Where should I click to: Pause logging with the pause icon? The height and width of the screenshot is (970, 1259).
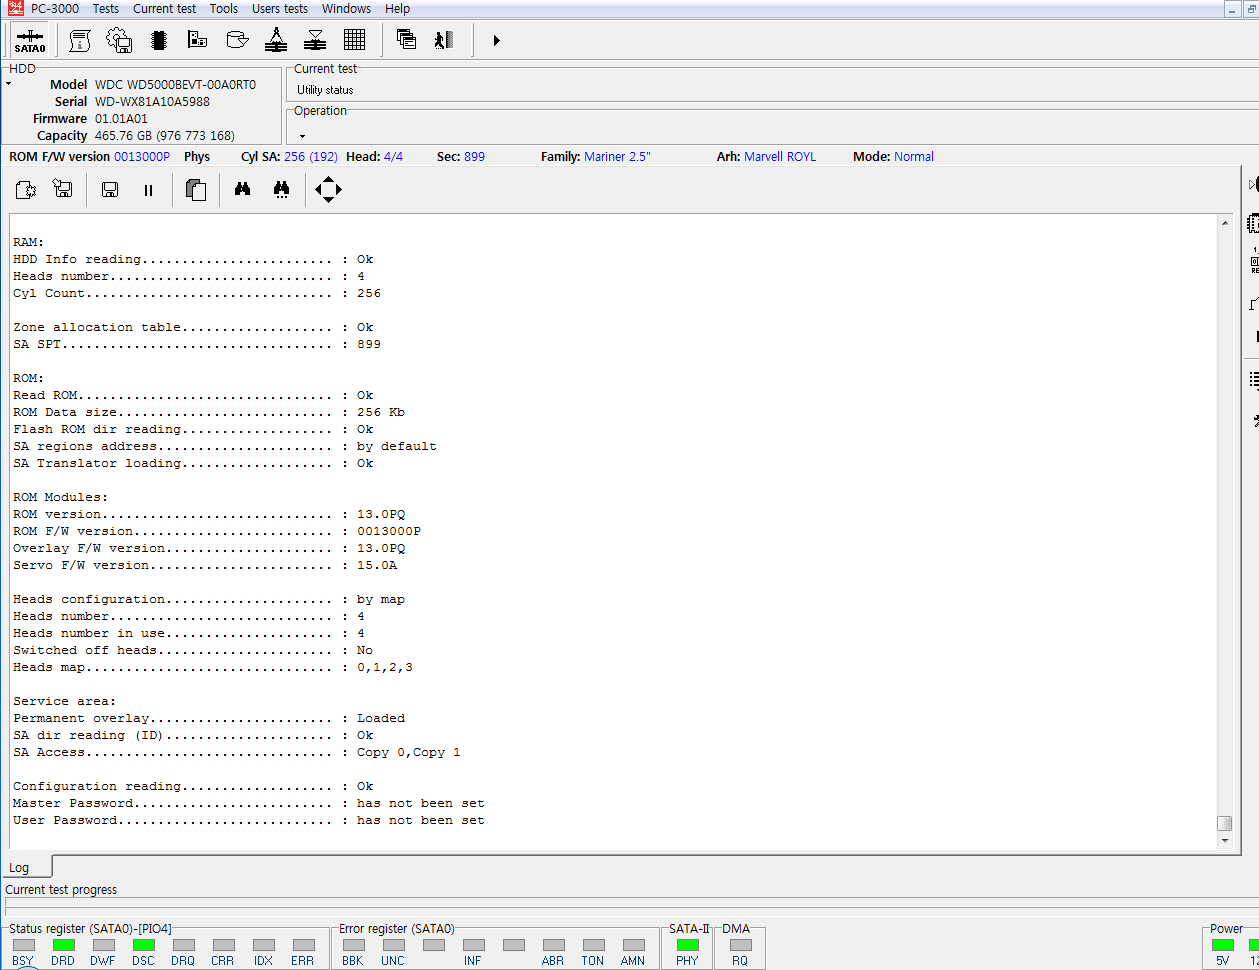point(148,190)
